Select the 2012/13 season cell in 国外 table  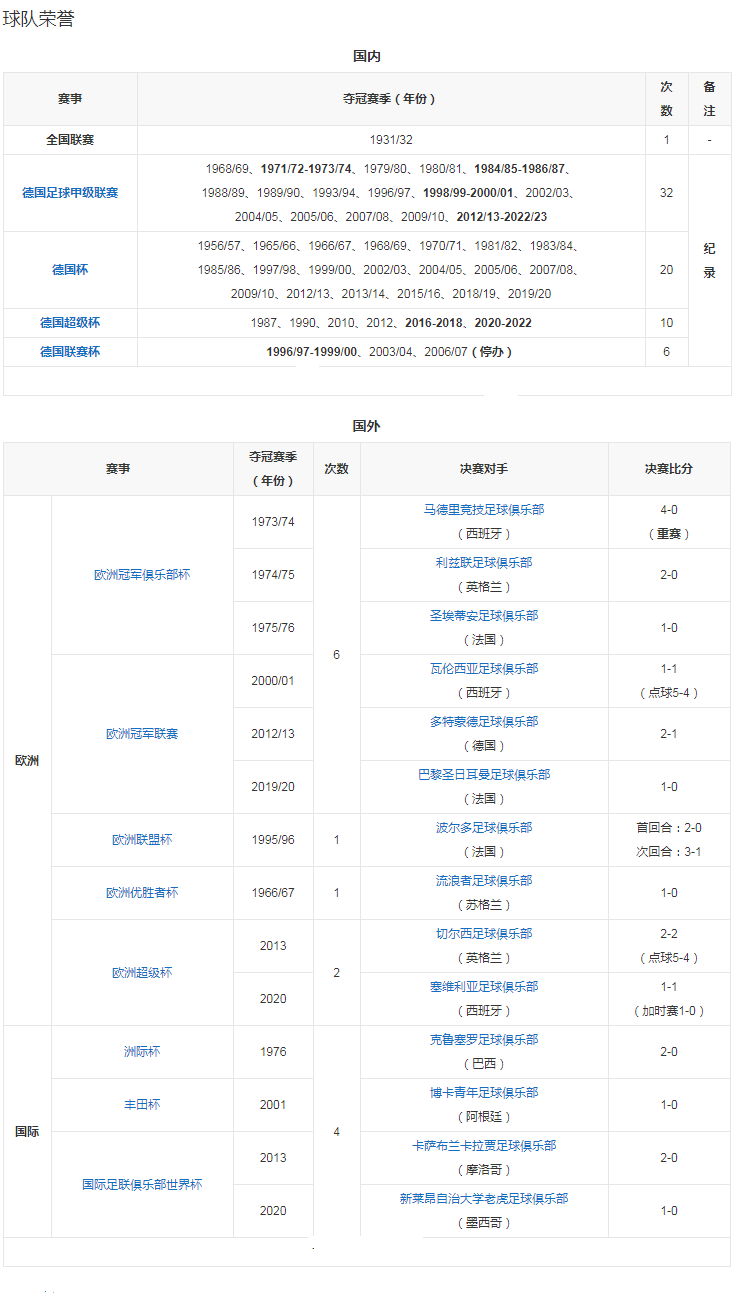(273, 734)
